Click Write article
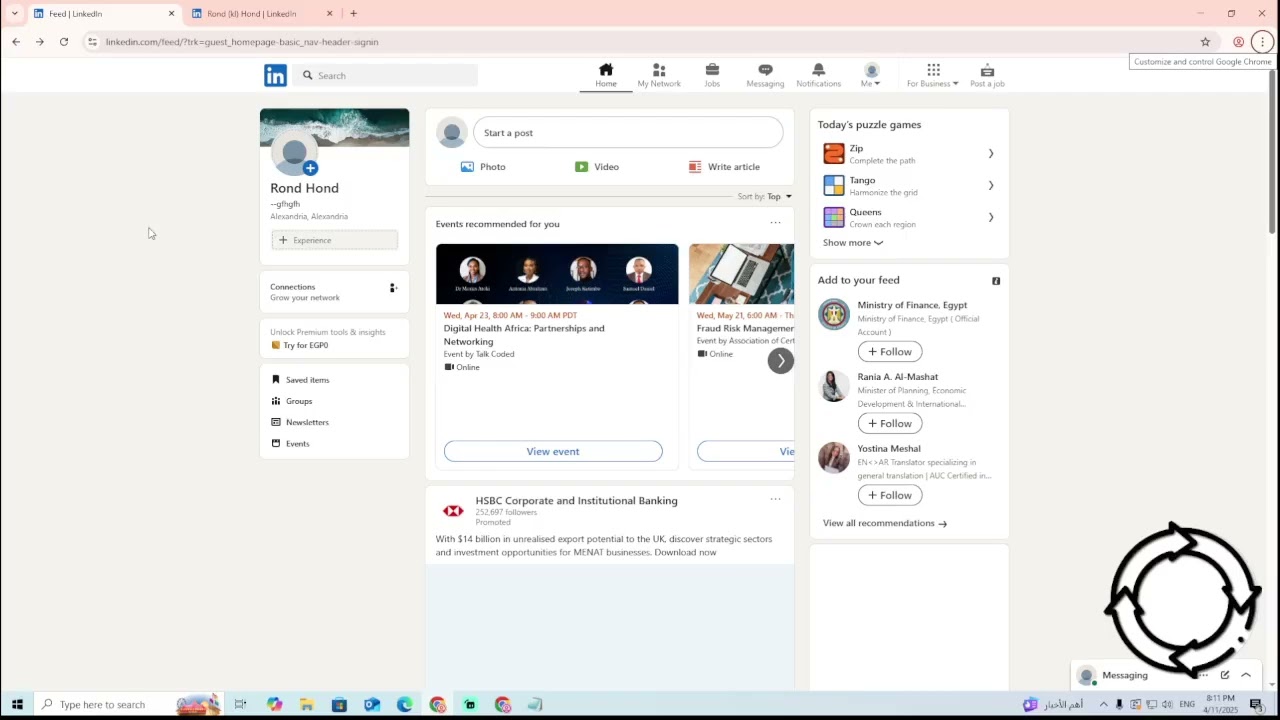Screen dimensions: 1280x720 pyautogui.click(x=724, y=167)
